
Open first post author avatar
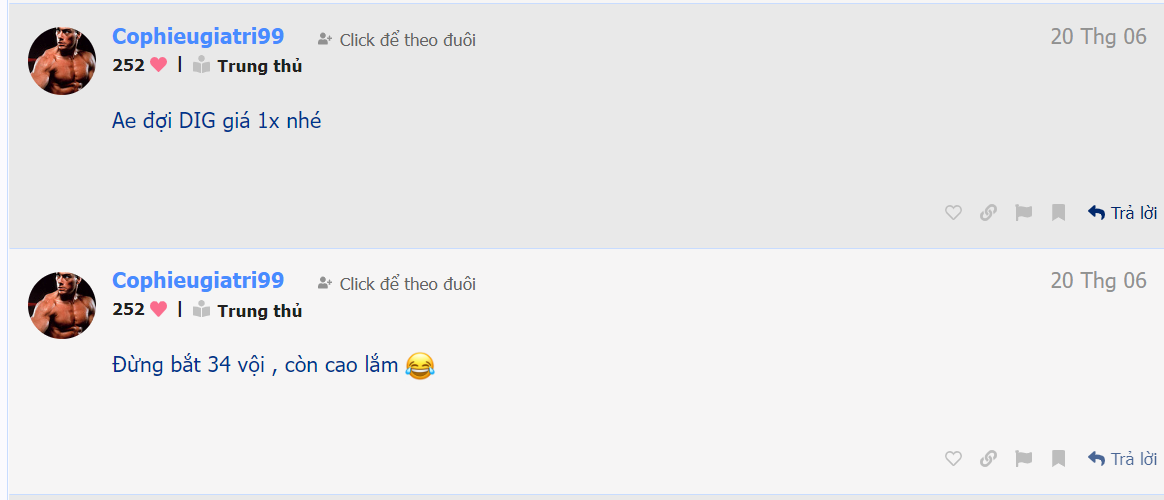(x=62, y=61)
